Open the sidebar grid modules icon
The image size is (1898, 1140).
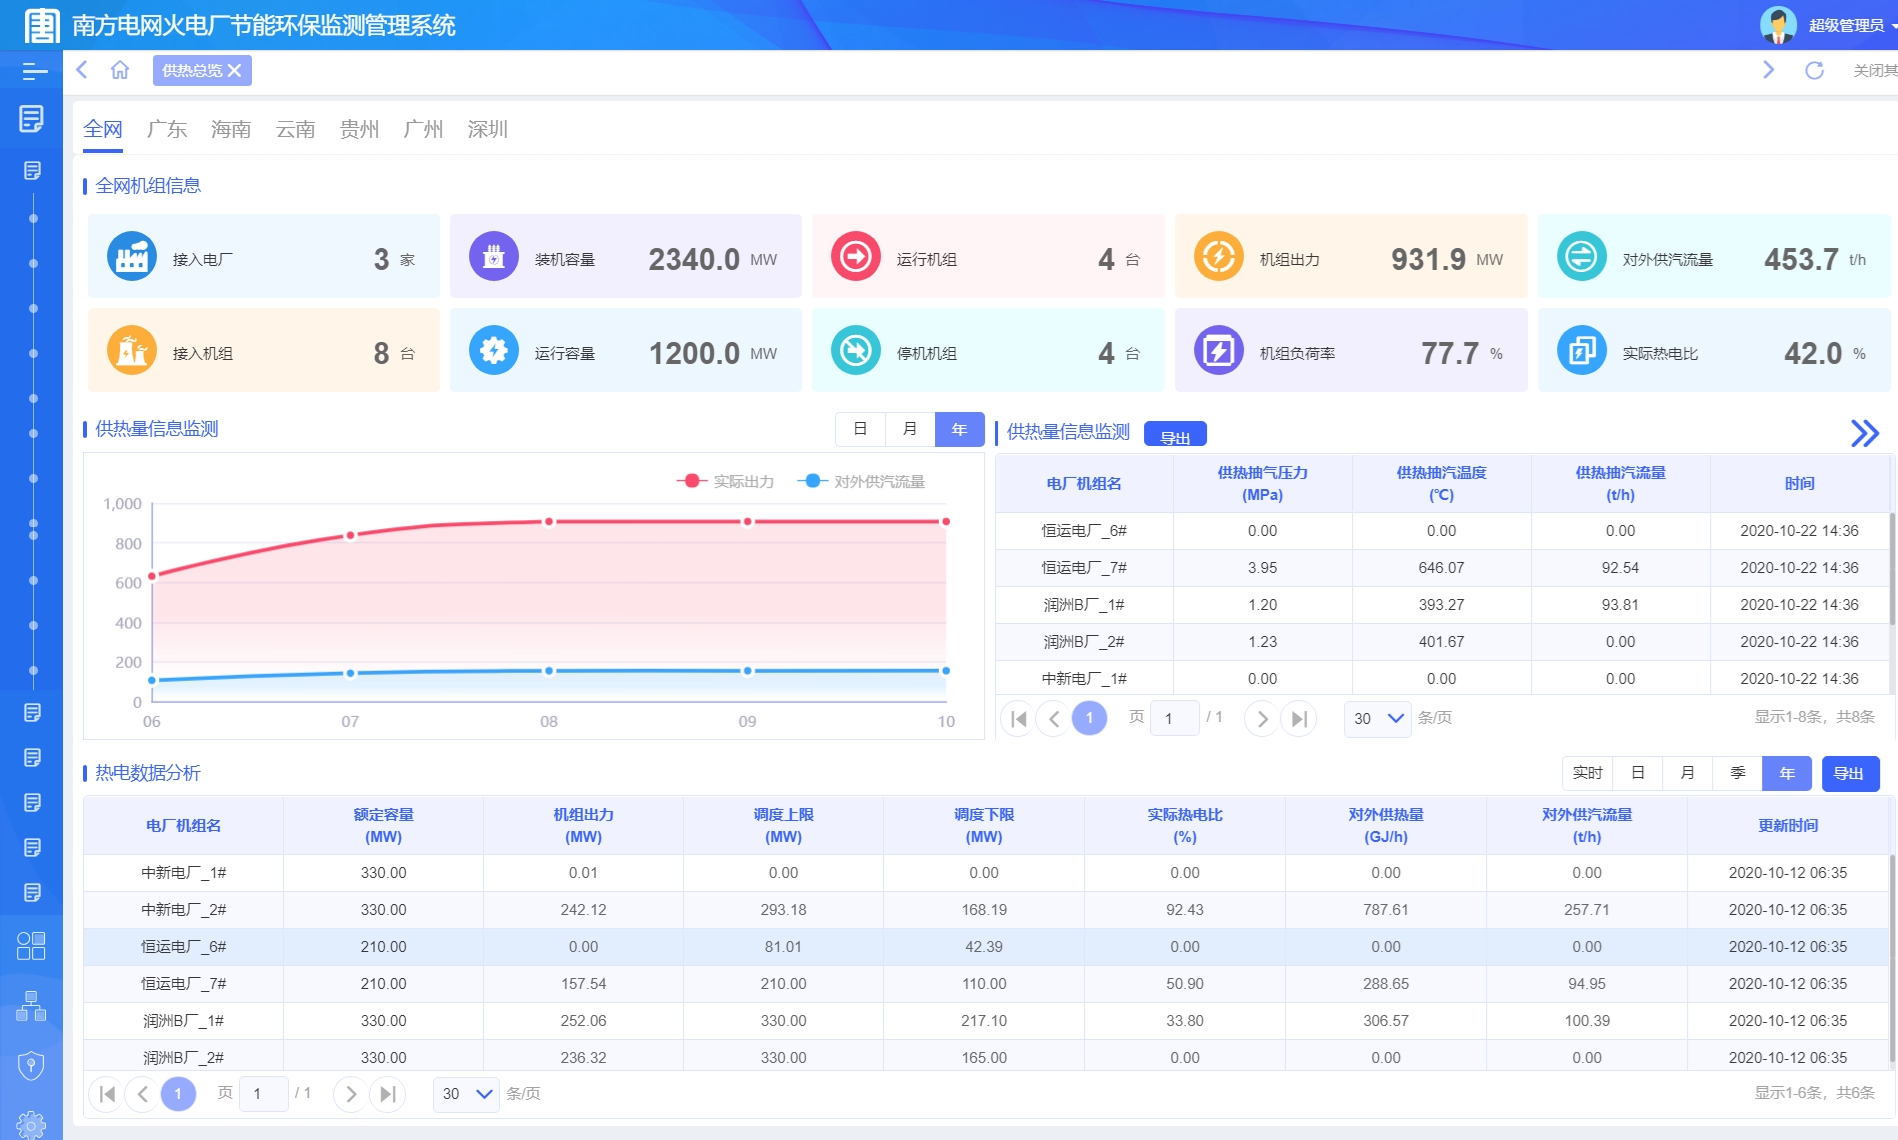tap(31, 946)
